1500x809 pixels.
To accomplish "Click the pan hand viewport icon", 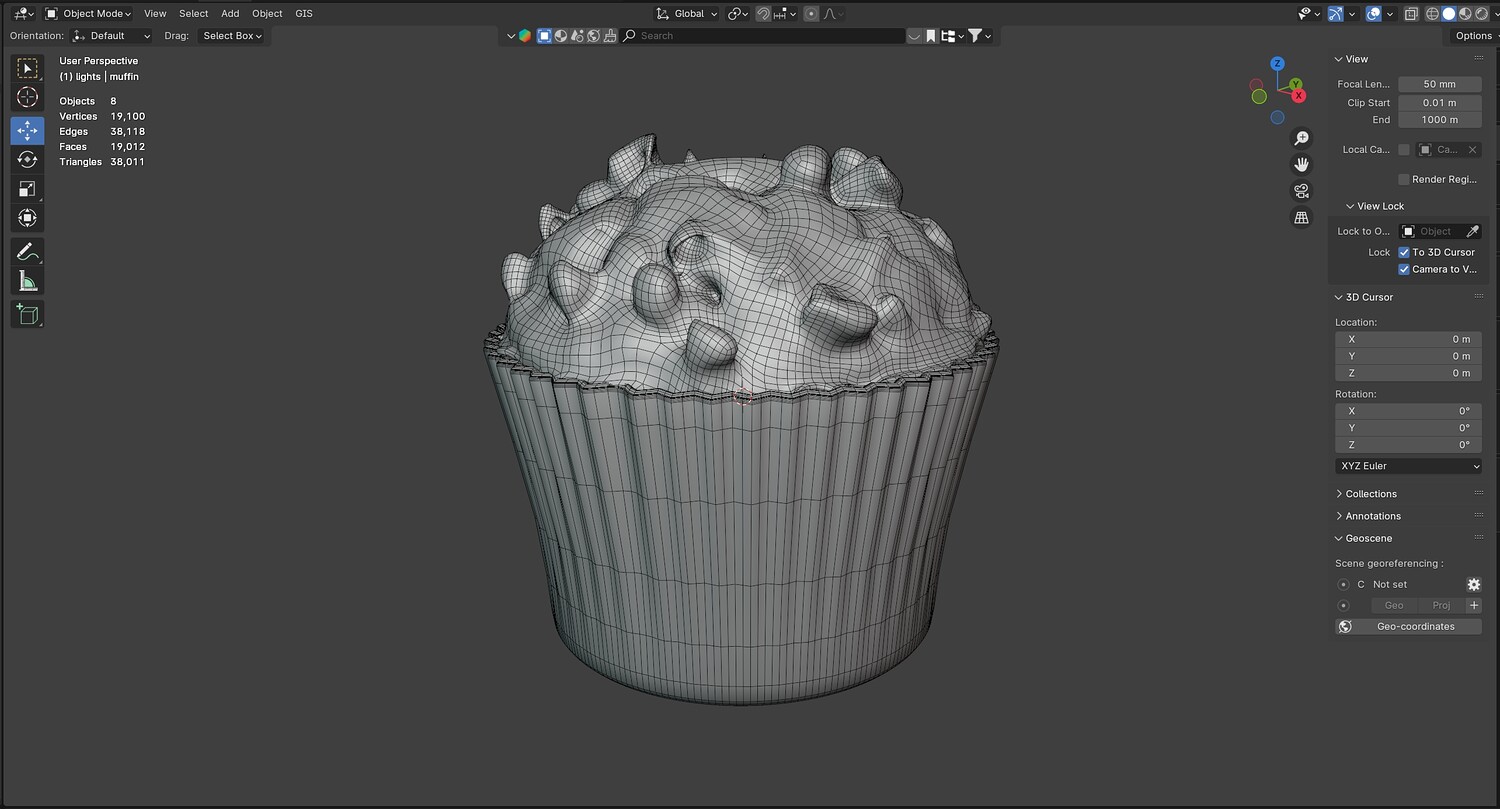I will pyautogui.click(x=1301, y=164).
